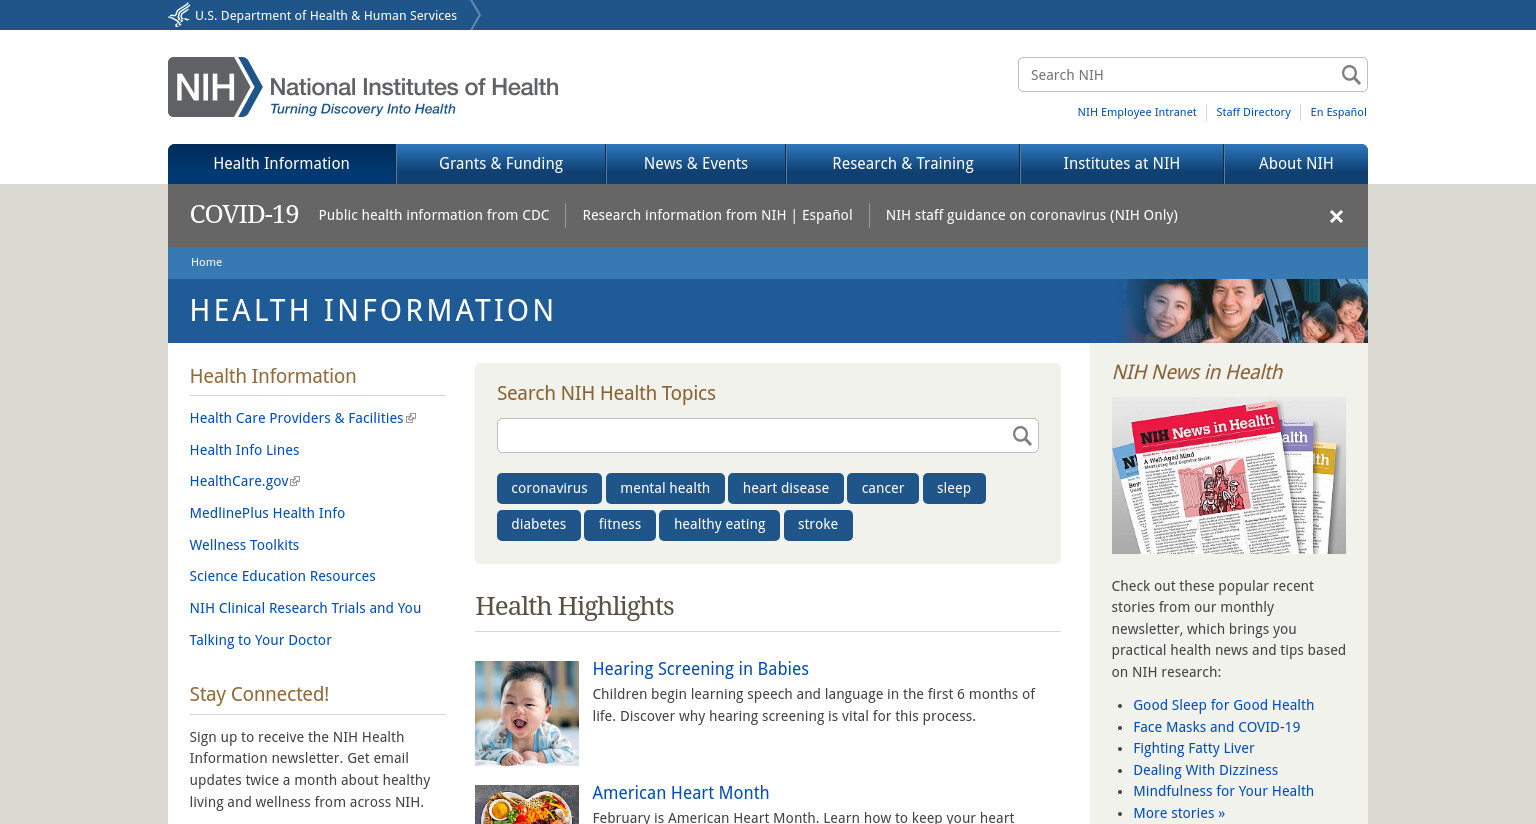Image resolution: width=1536 pixels, height=824 pixels.
Task: Open the Institutes at NIH nav tab
Action: [x=1122, y=164]
